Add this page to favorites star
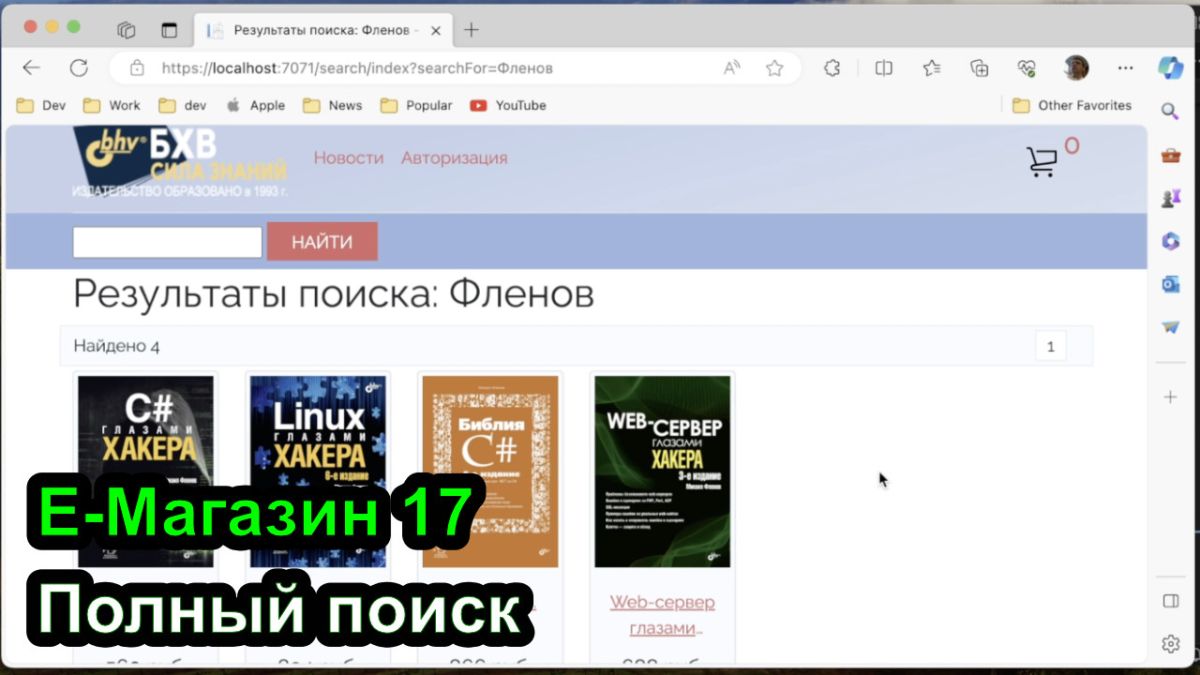The image size is (1200, 675). click(774, 68)
